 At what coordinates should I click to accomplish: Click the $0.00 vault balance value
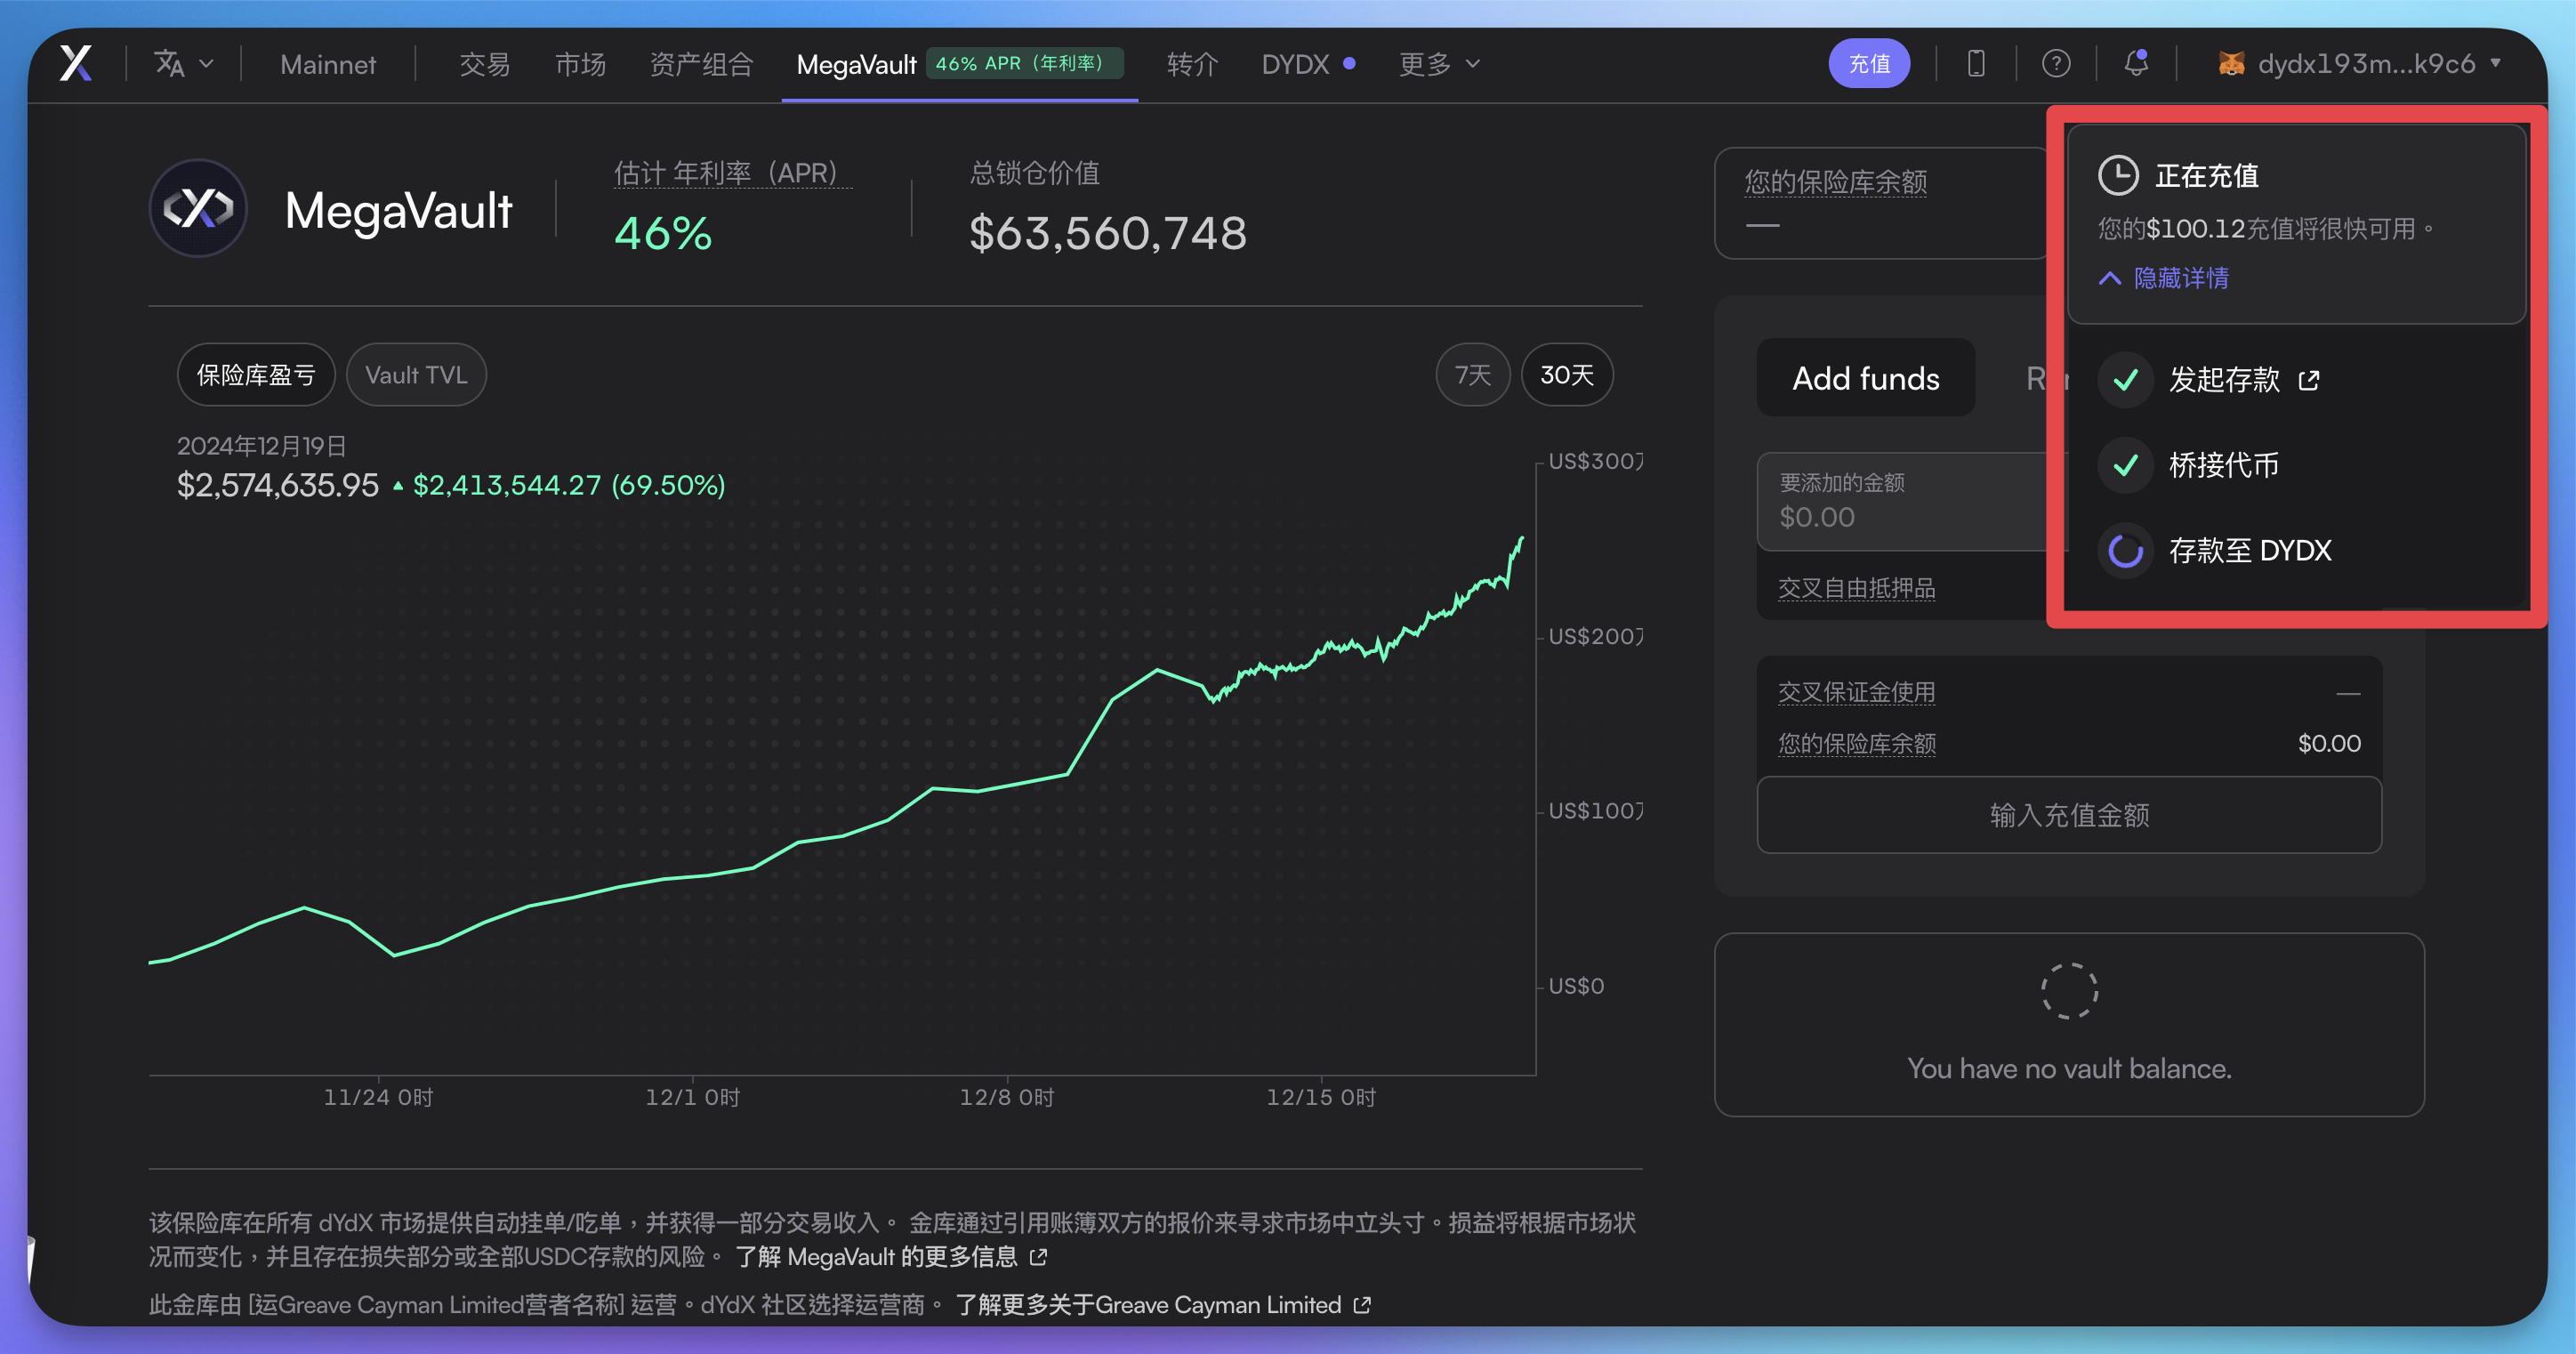tap(2329, 743)
